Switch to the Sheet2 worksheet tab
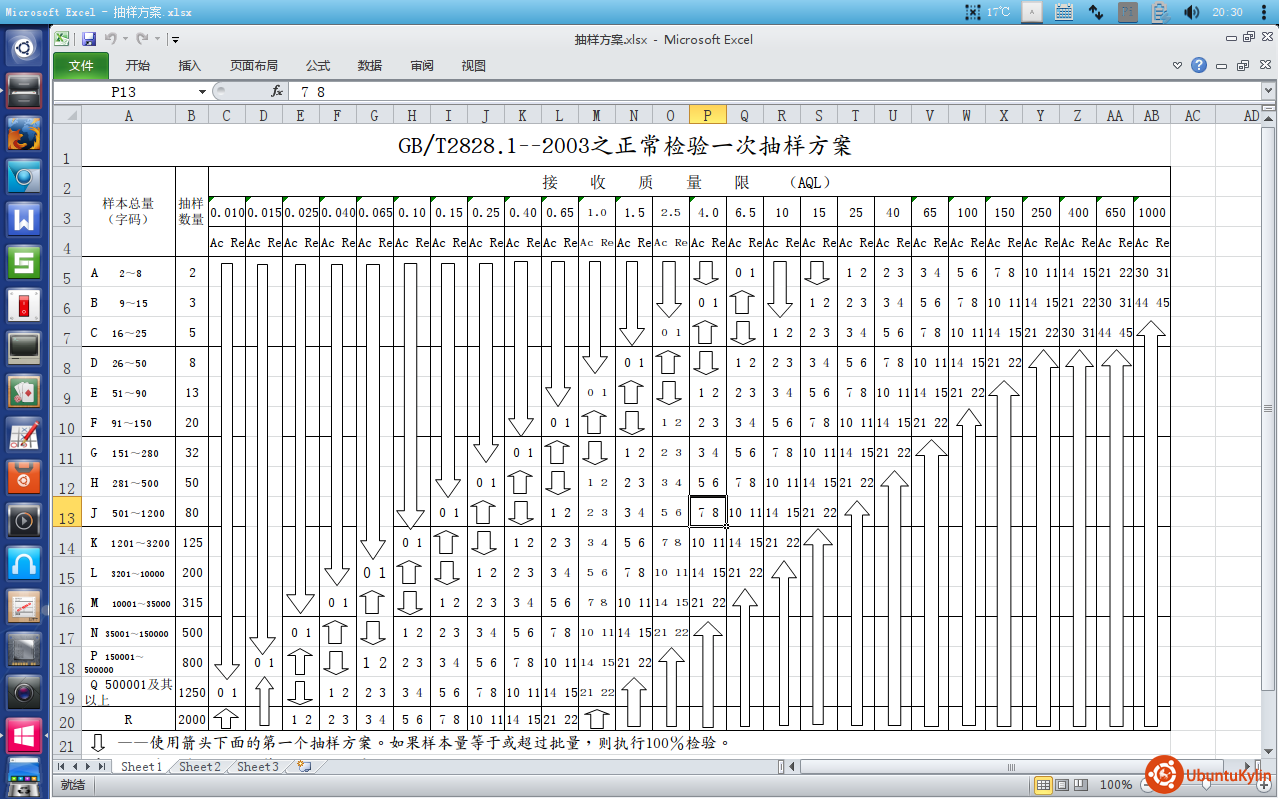Image resolution: width=1279 pixels, height=799 pixels. pos(199,767)
